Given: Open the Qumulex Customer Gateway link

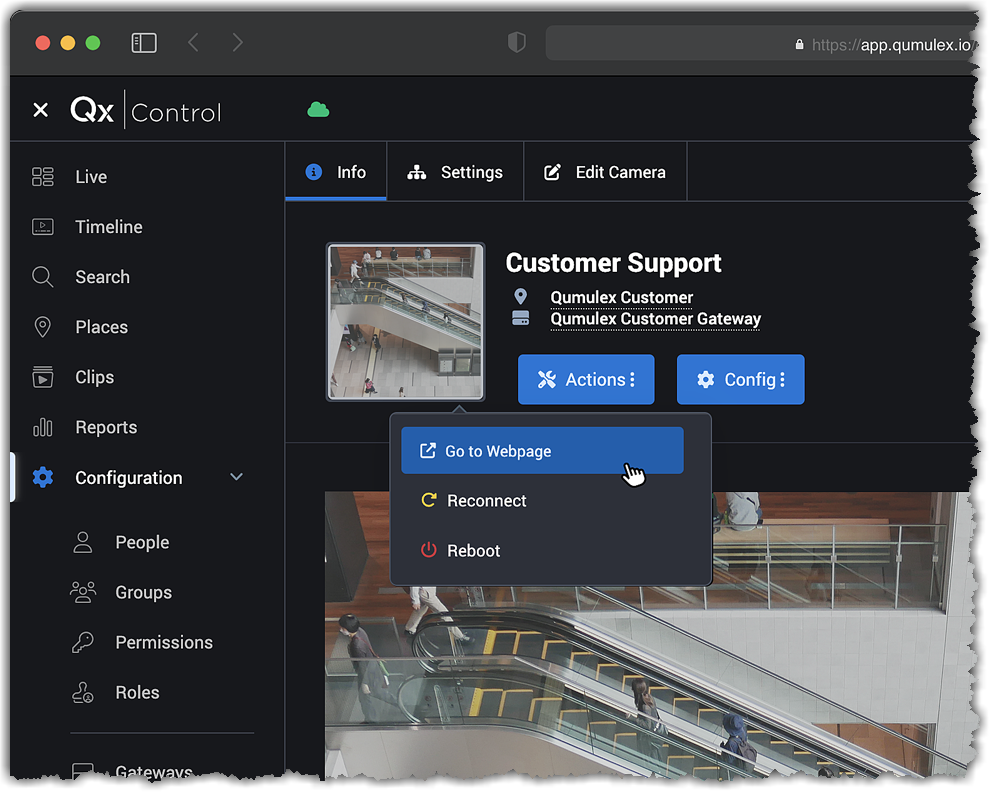Looking at the screenshot, I should tap(655, 318).
